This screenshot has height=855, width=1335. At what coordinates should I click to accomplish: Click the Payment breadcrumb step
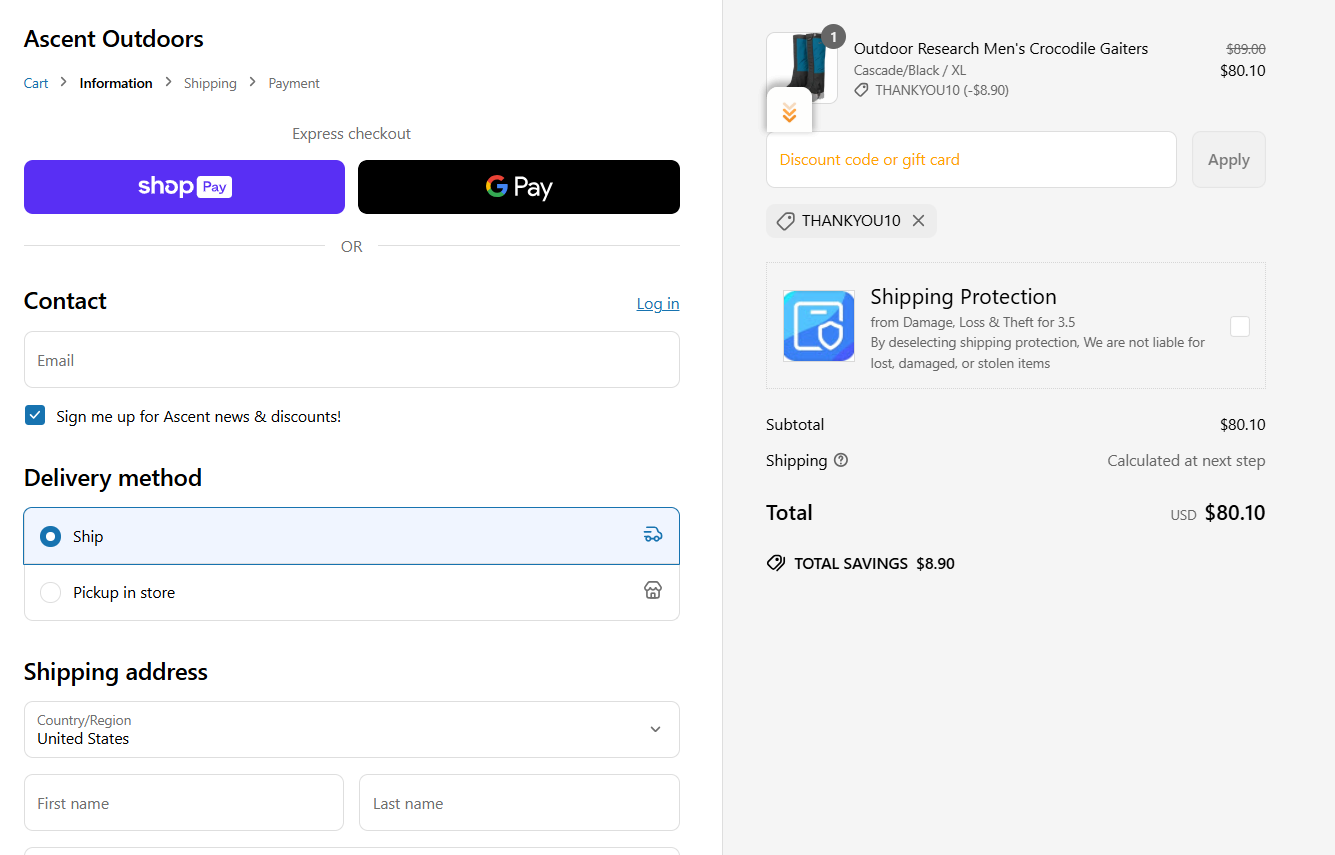(x=294, y=83)
